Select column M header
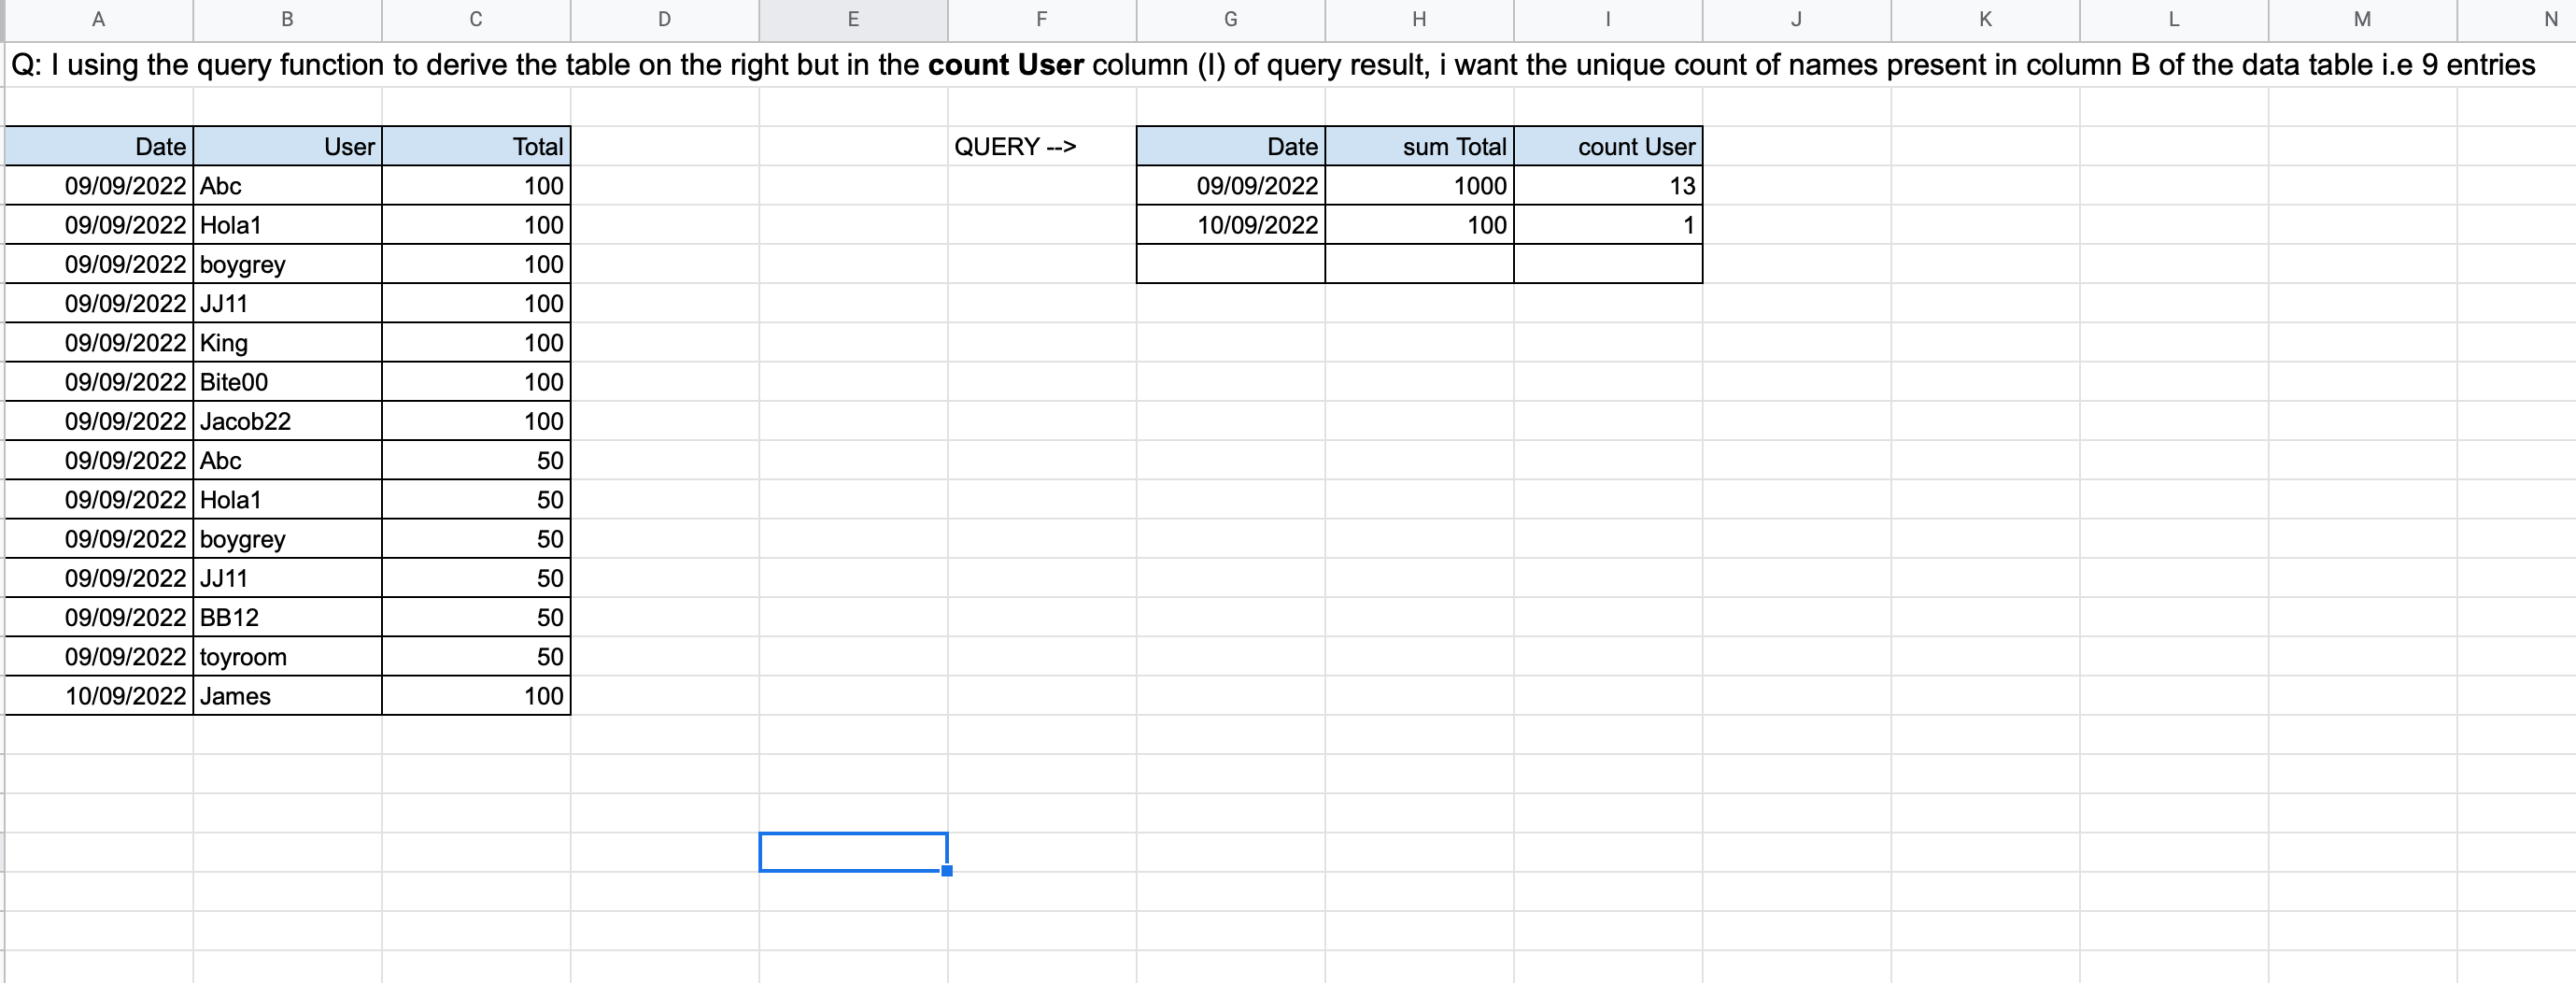Viewport: 2576px width, 983px height. click(2362, 19)
